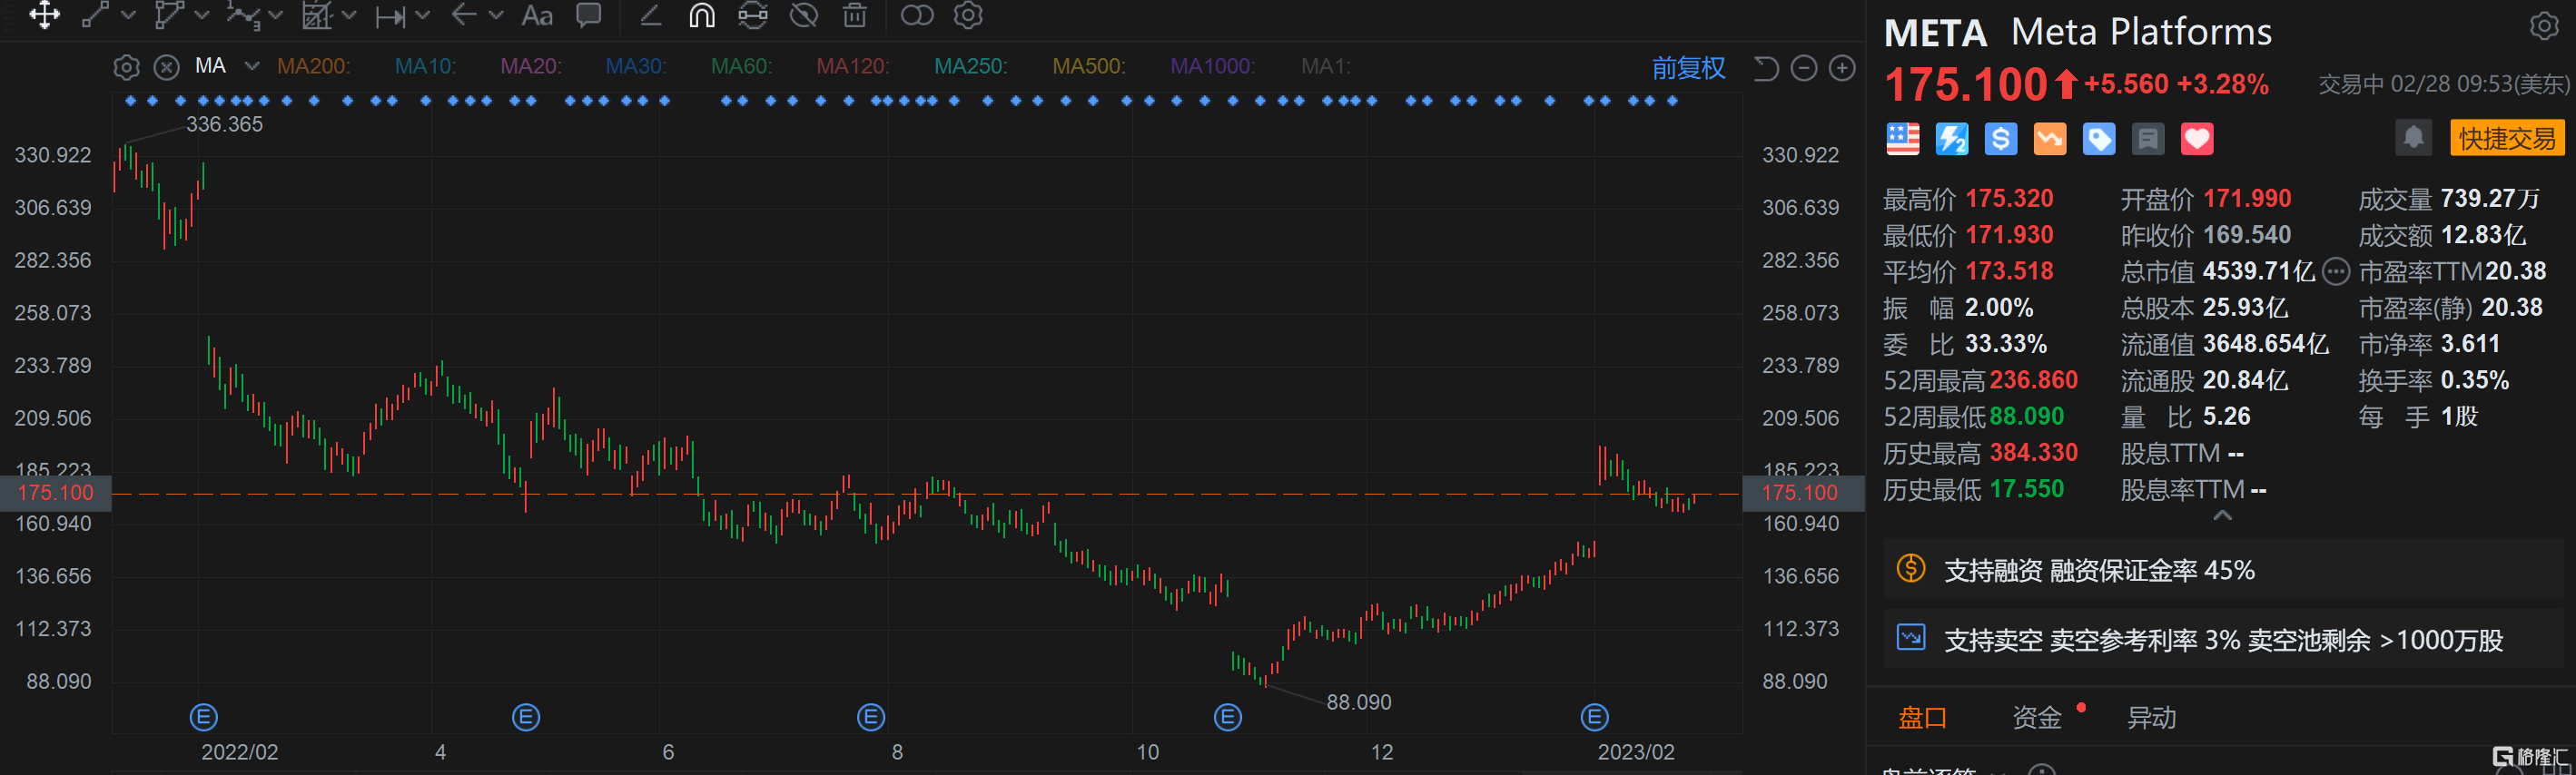Screen dimensions: 2576x775
Task: Open the MA indicator settings gear
Action: pos(126,67)
